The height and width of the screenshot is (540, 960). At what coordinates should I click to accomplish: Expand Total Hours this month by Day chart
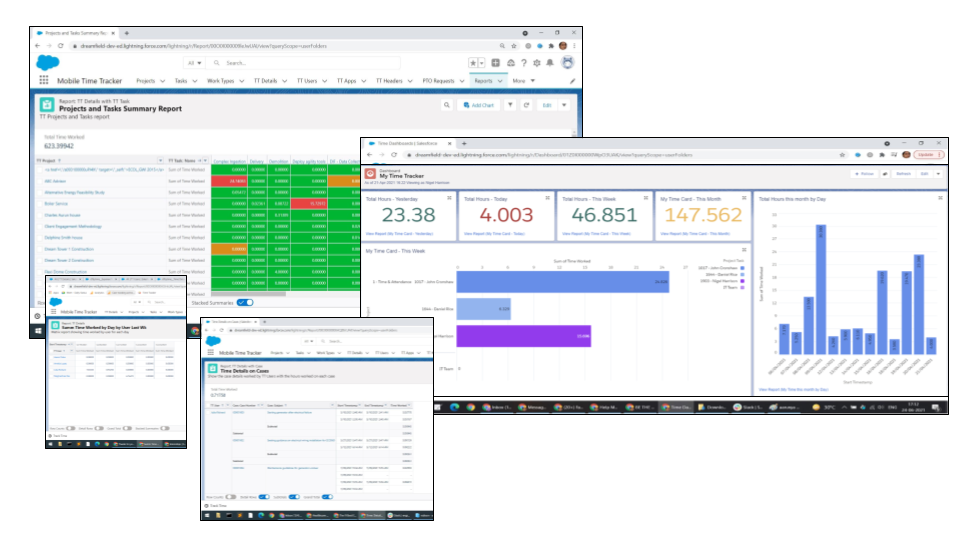(x=940, y=198)
